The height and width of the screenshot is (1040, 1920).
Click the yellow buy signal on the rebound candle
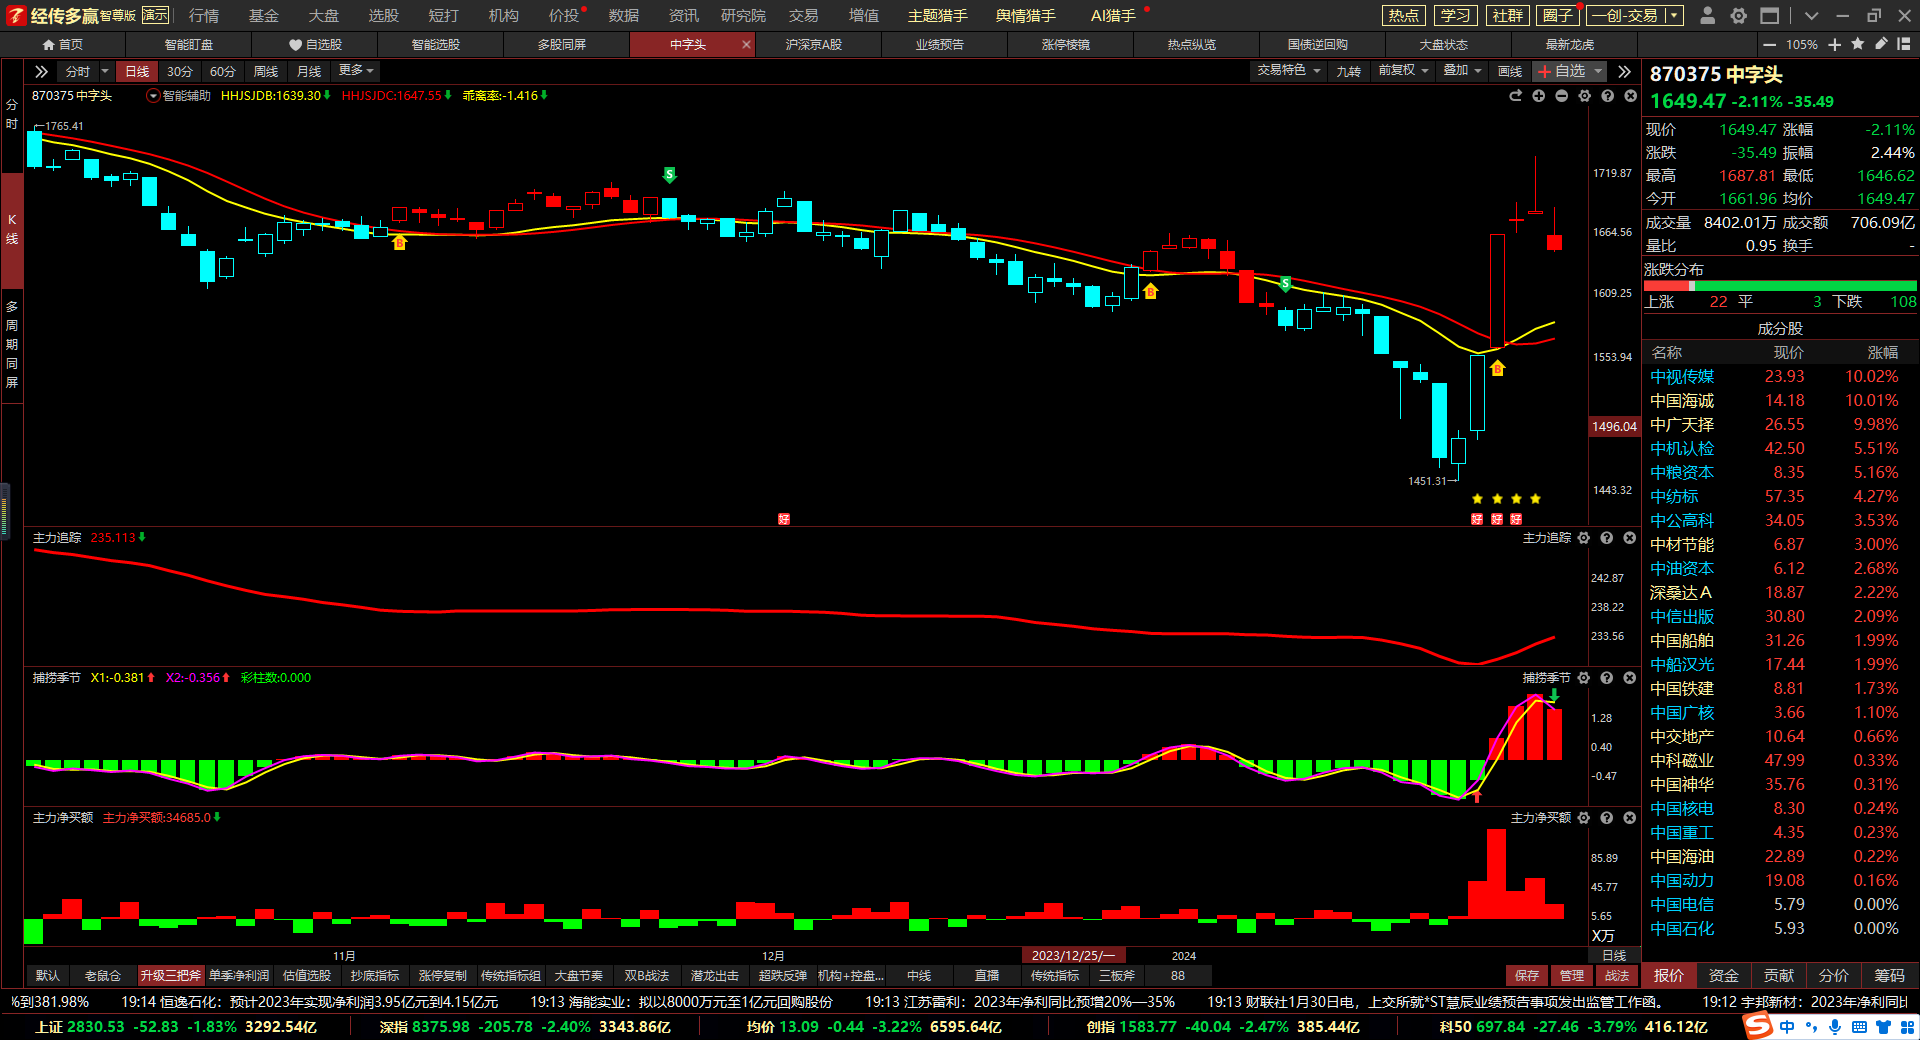(1497, 369)
